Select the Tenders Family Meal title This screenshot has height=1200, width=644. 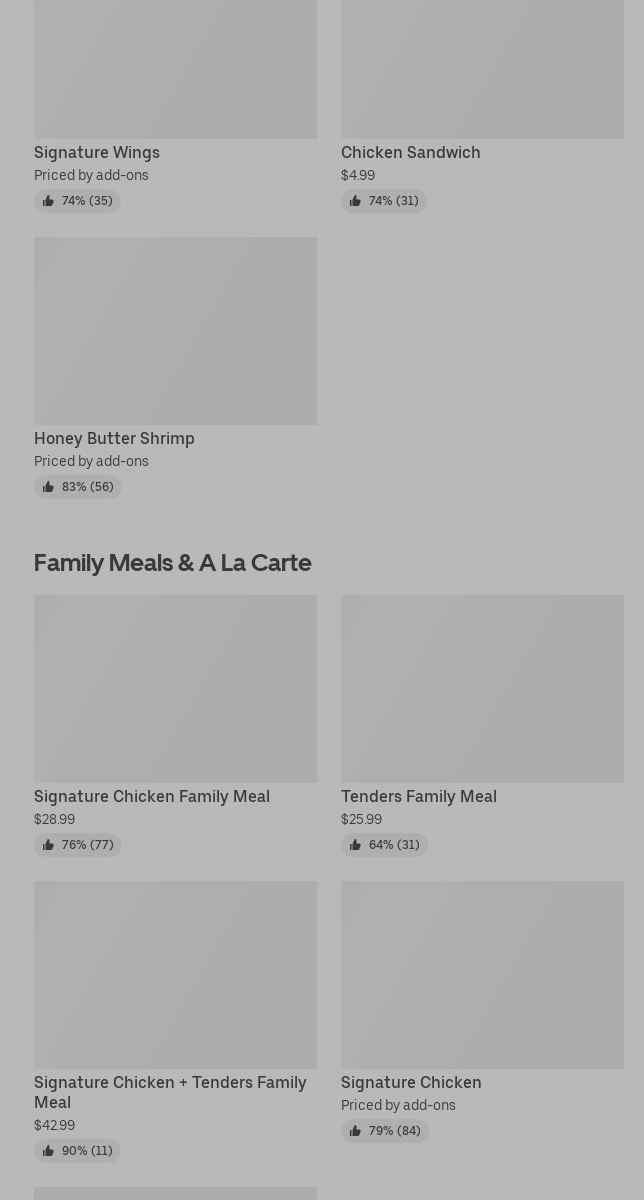click(418, 796)
